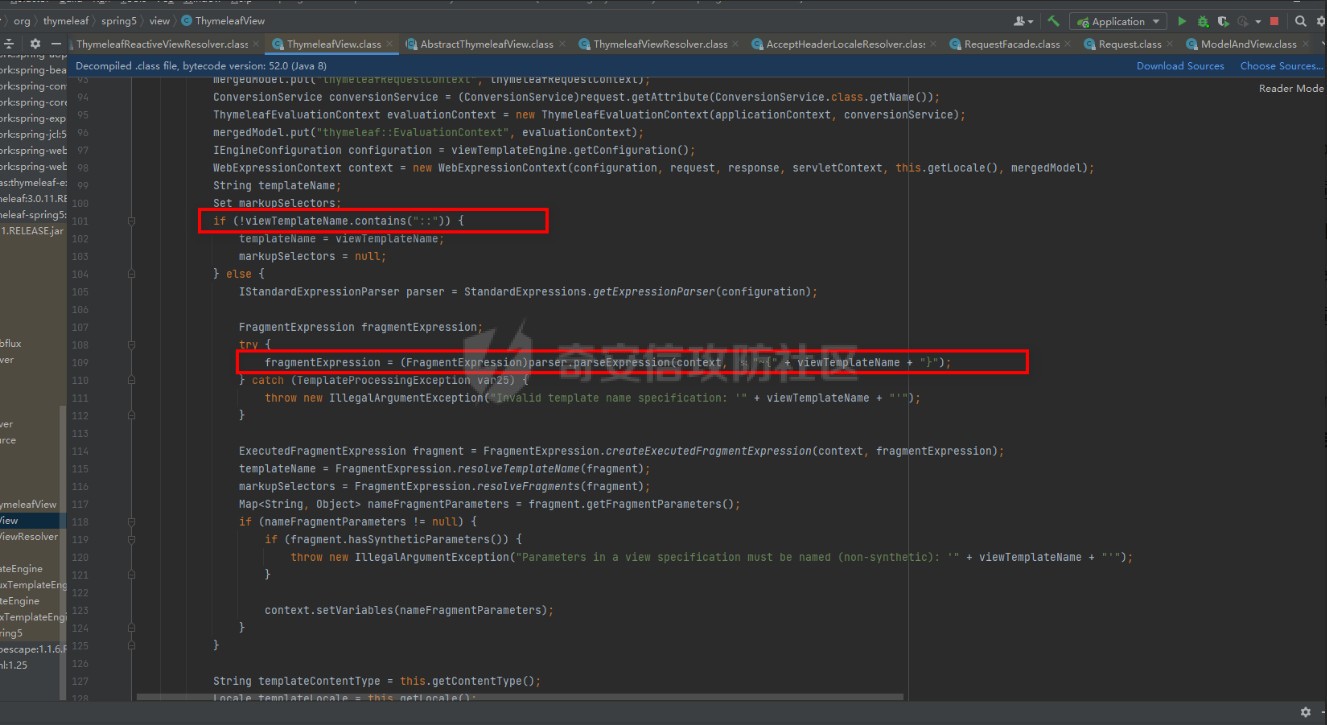Open project panel gear settings

pyautogui.click(x=35, y=44)
